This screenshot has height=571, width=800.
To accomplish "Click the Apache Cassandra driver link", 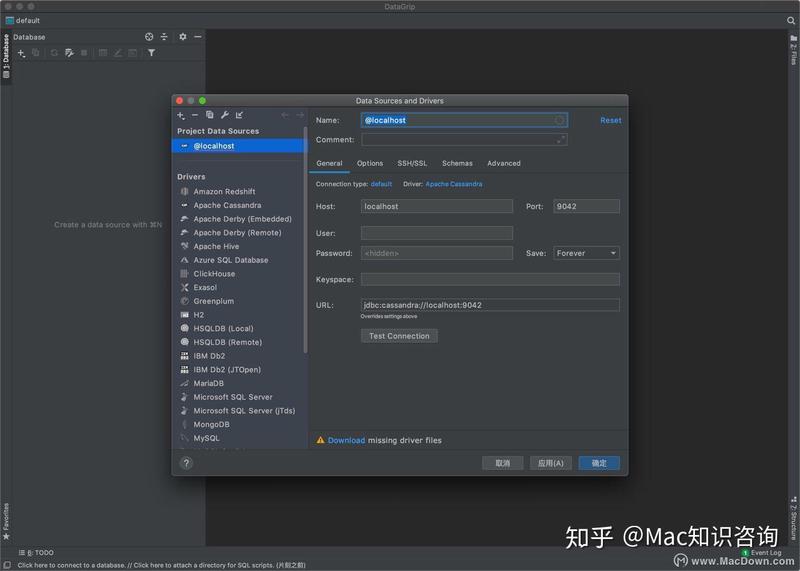I will coord(454,184).
